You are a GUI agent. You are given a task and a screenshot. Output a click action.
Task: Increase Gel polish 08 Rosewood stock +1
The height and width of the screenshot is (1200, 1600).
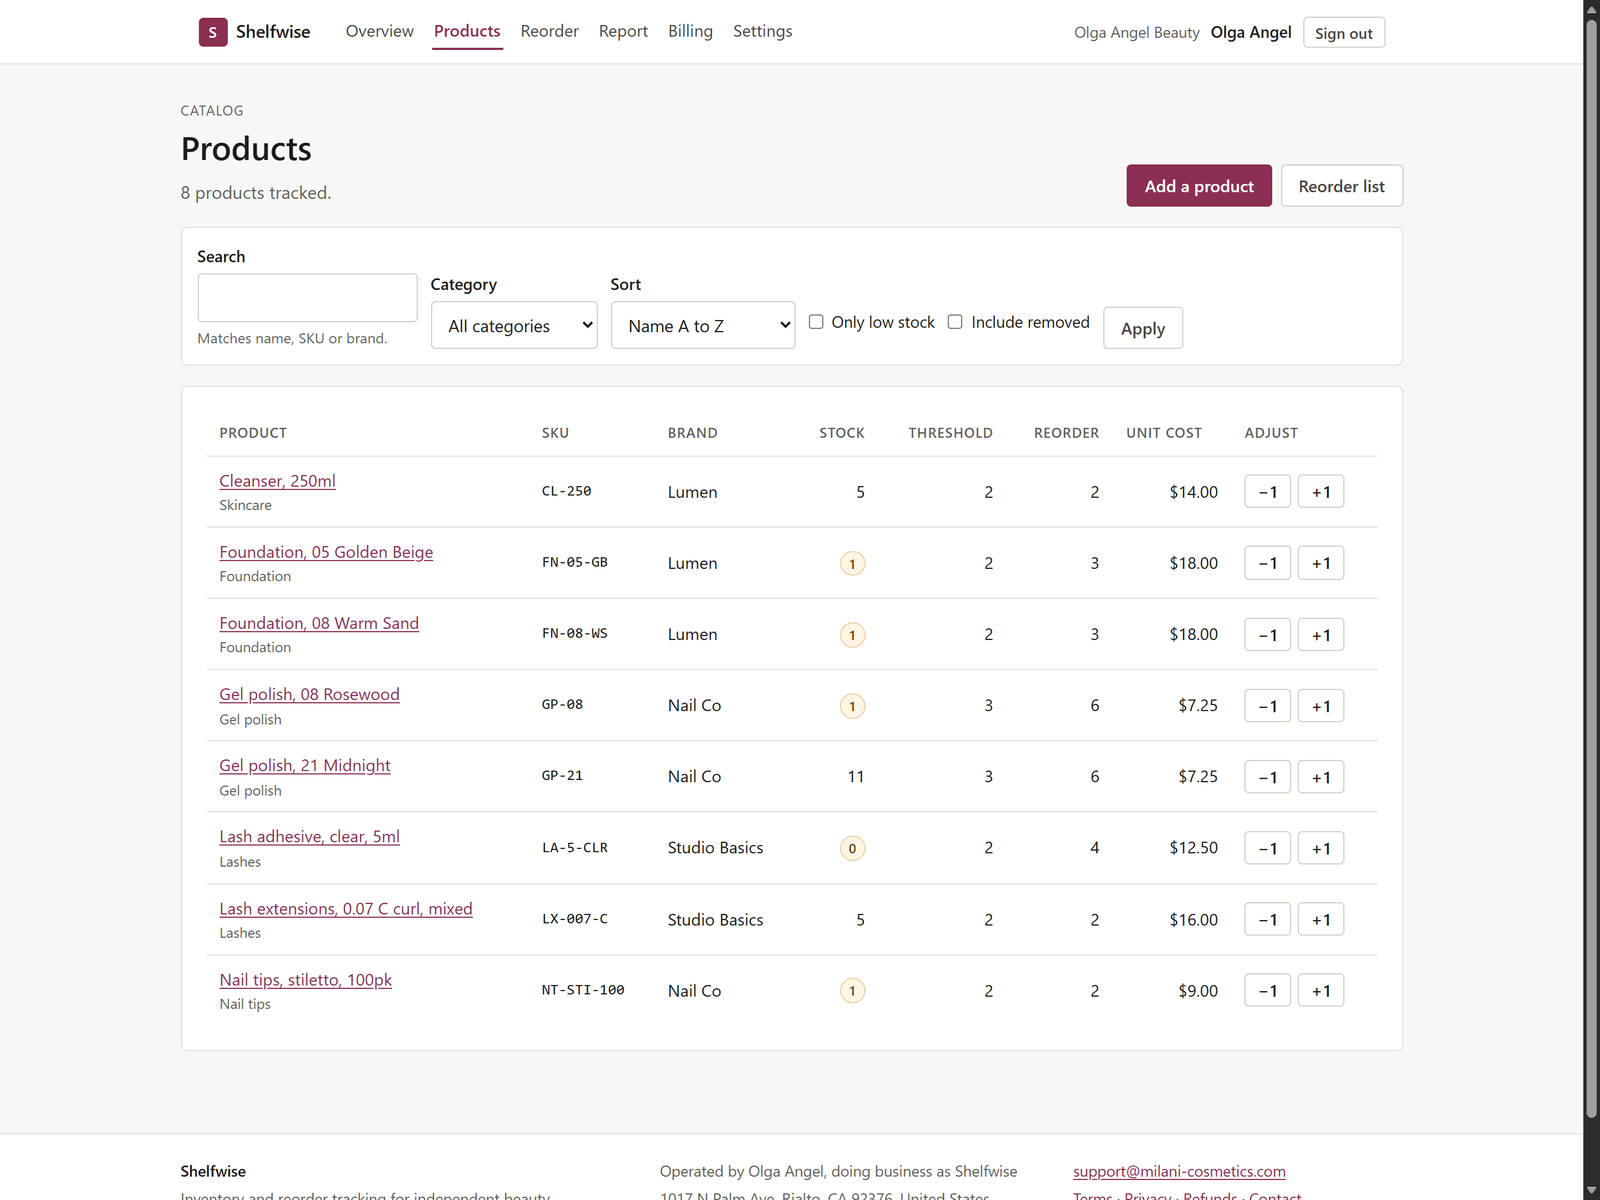click(x=1321, y=706)
